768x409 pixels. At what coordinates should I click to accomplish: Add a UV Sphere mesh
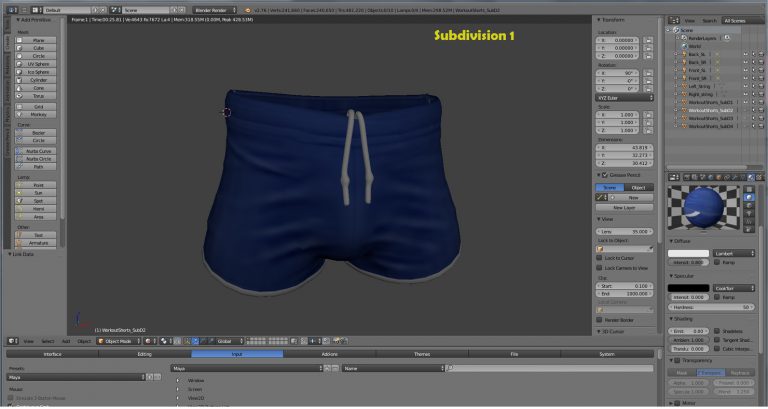[x=38, y=64]
